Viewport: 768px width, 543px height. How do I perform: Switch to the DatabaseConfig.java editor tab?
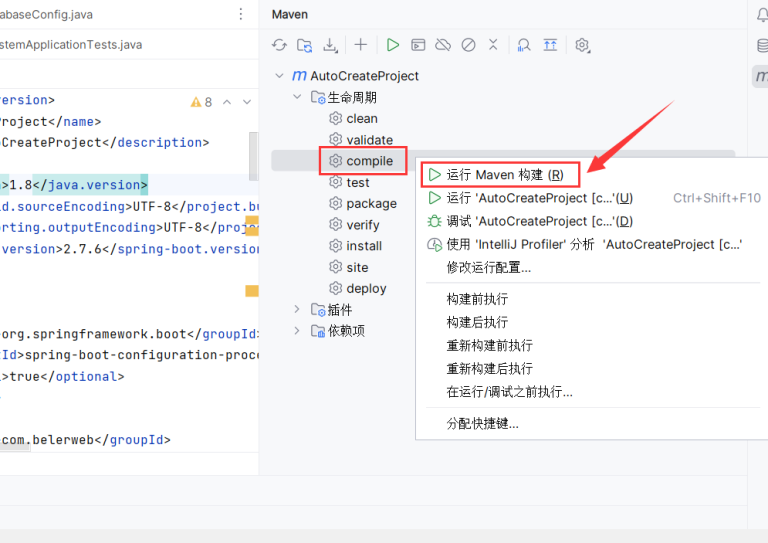[x=46, y=15]
